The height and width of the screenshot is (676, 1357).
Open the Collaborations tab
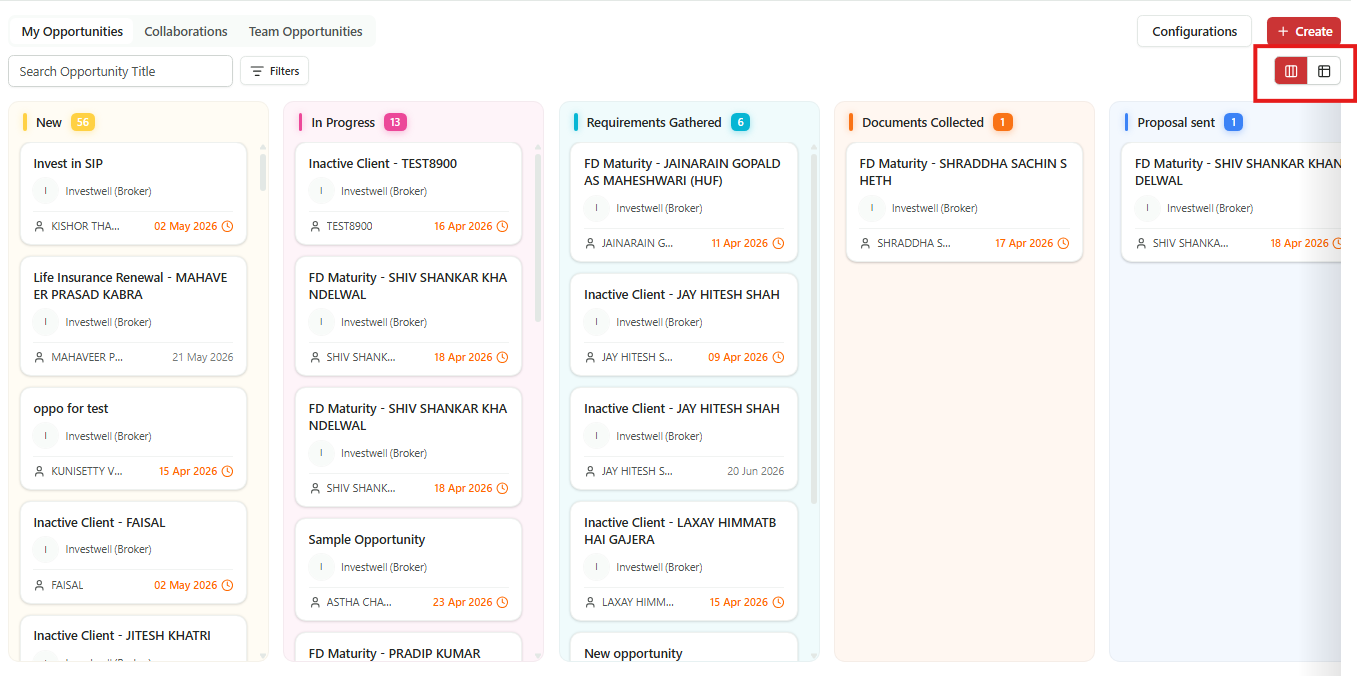[x=186, y=32]
